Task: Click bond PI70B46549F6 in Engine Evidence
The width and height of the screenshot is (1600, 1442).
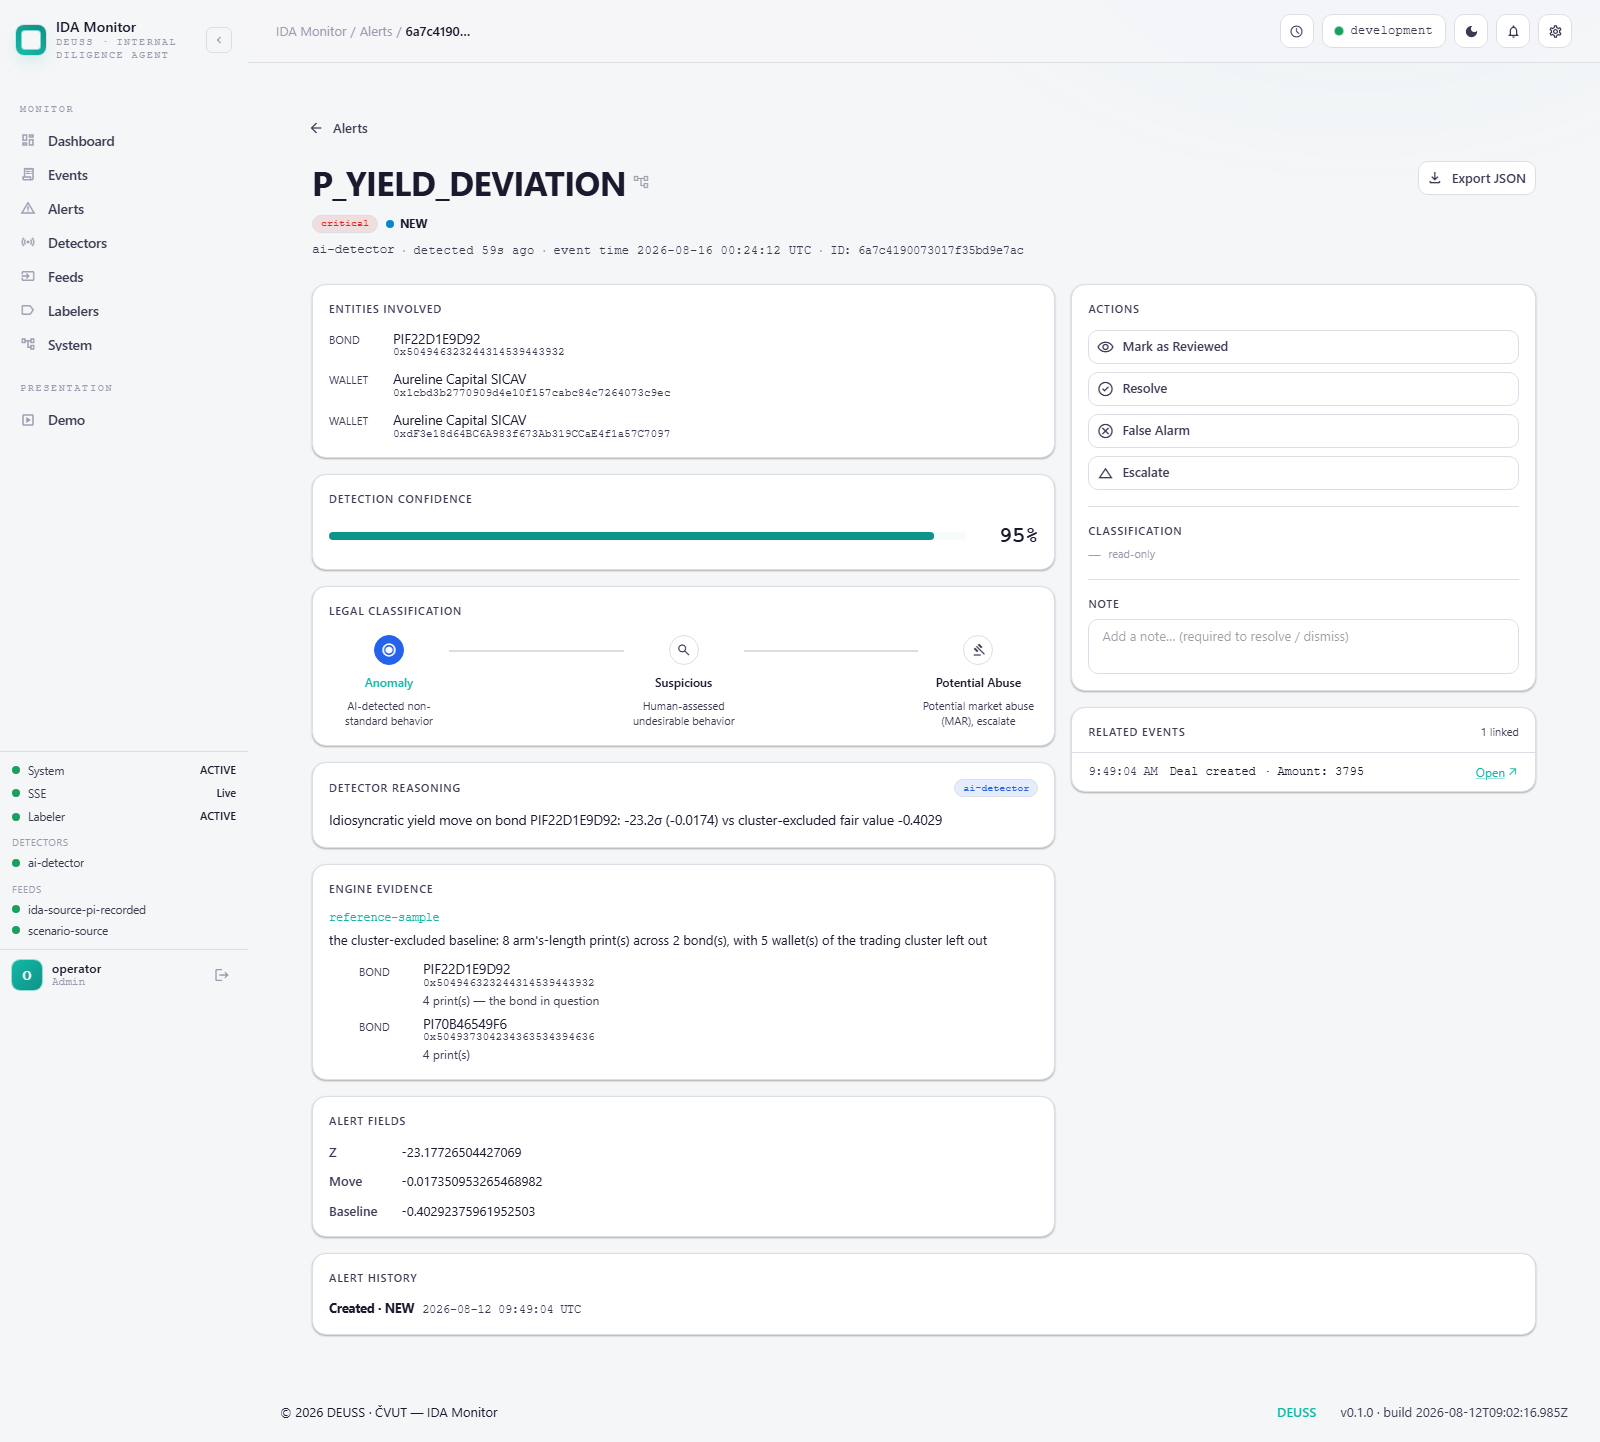Action: point(465,1024)
